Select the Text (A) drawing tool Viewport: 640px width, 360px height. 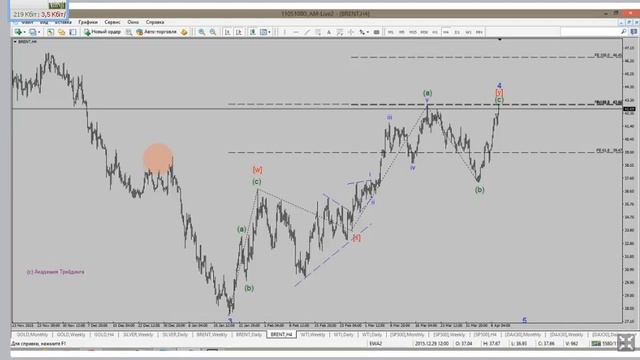click(x=329, y=32)
